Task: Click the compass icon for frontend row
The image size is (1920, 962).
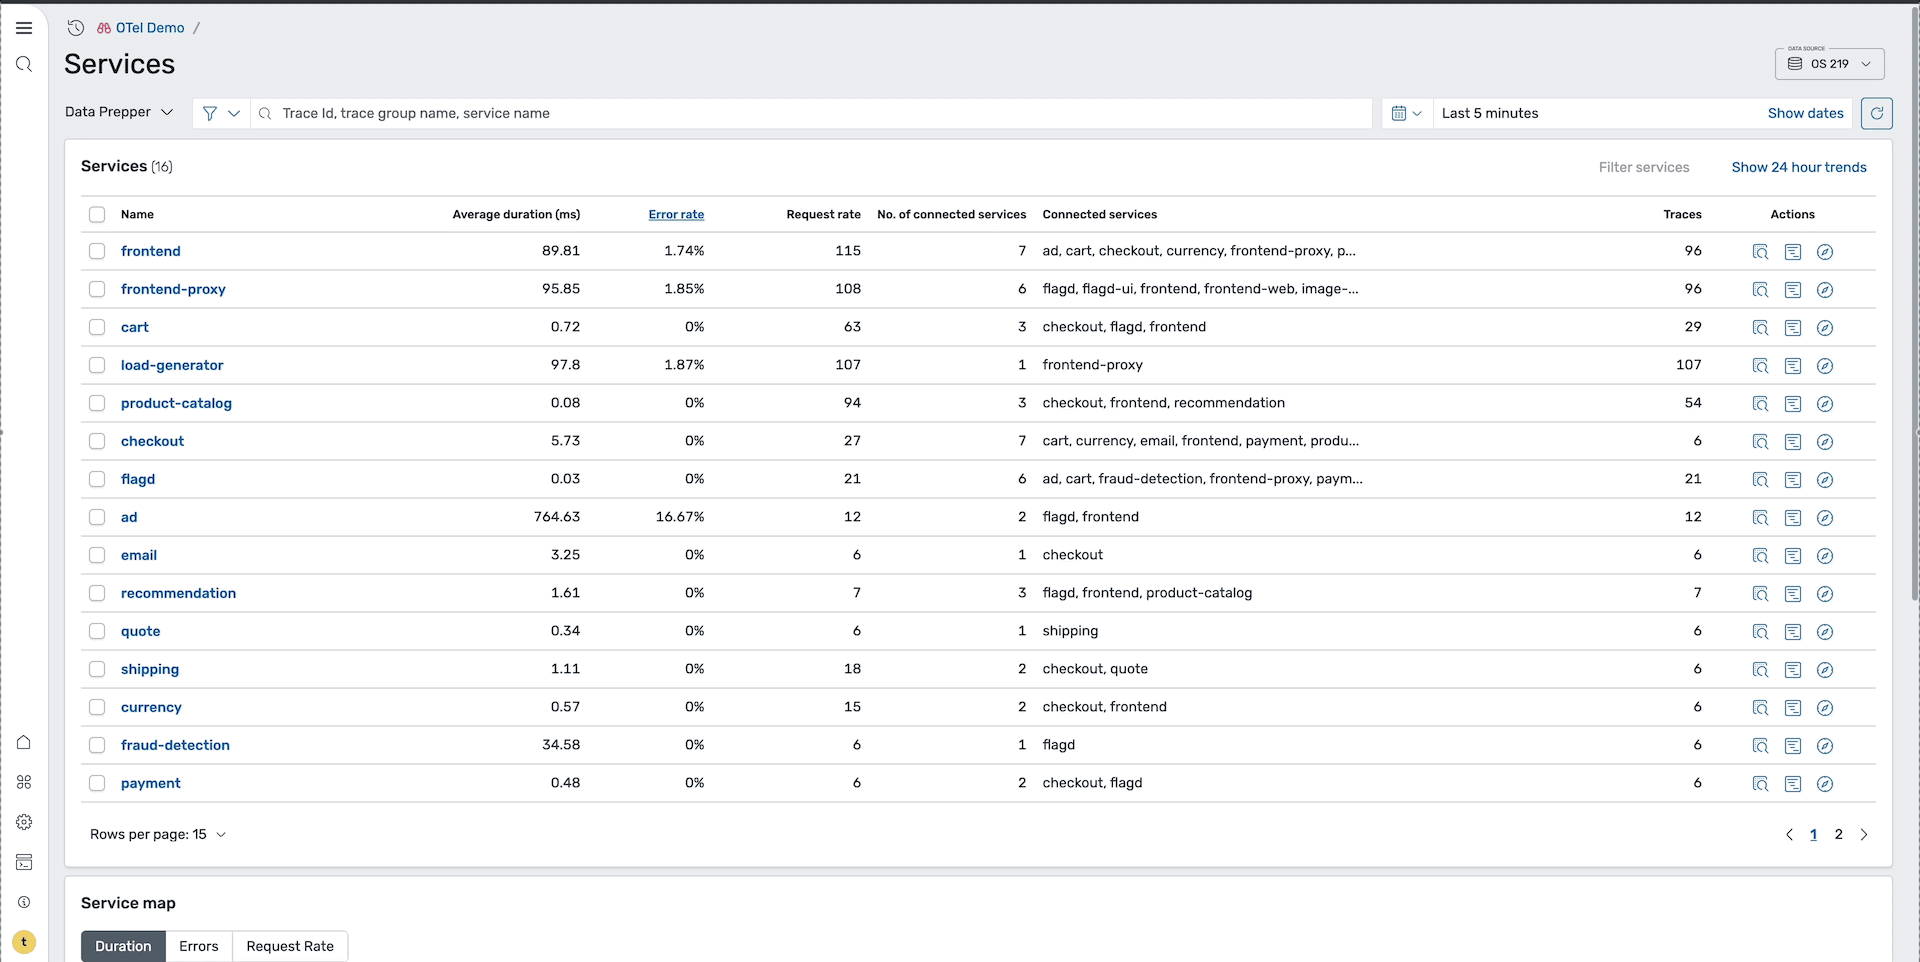Action: click(1825, 252)
